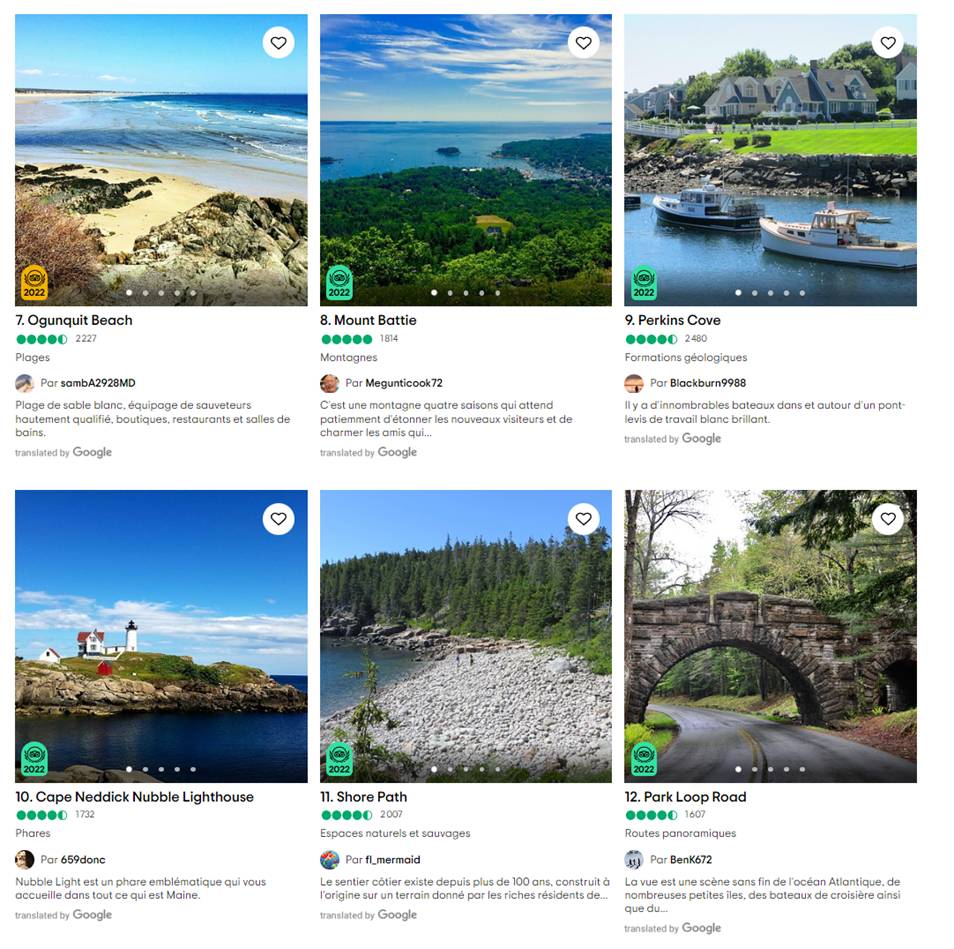The height and width of the screenshot is (949, 954).
Task: Click the heart icon on Shore Path photo
Action: (x=583, y=519)
